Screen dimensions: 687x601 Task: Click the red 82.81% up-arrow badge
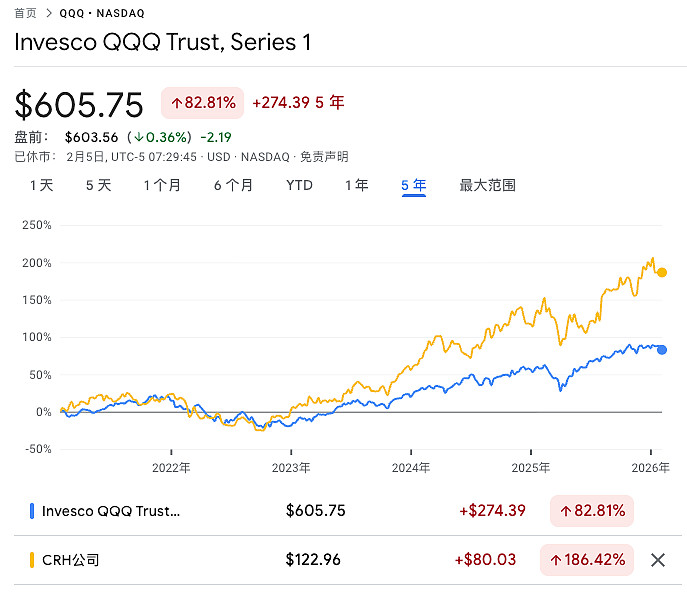pos(202,103)
